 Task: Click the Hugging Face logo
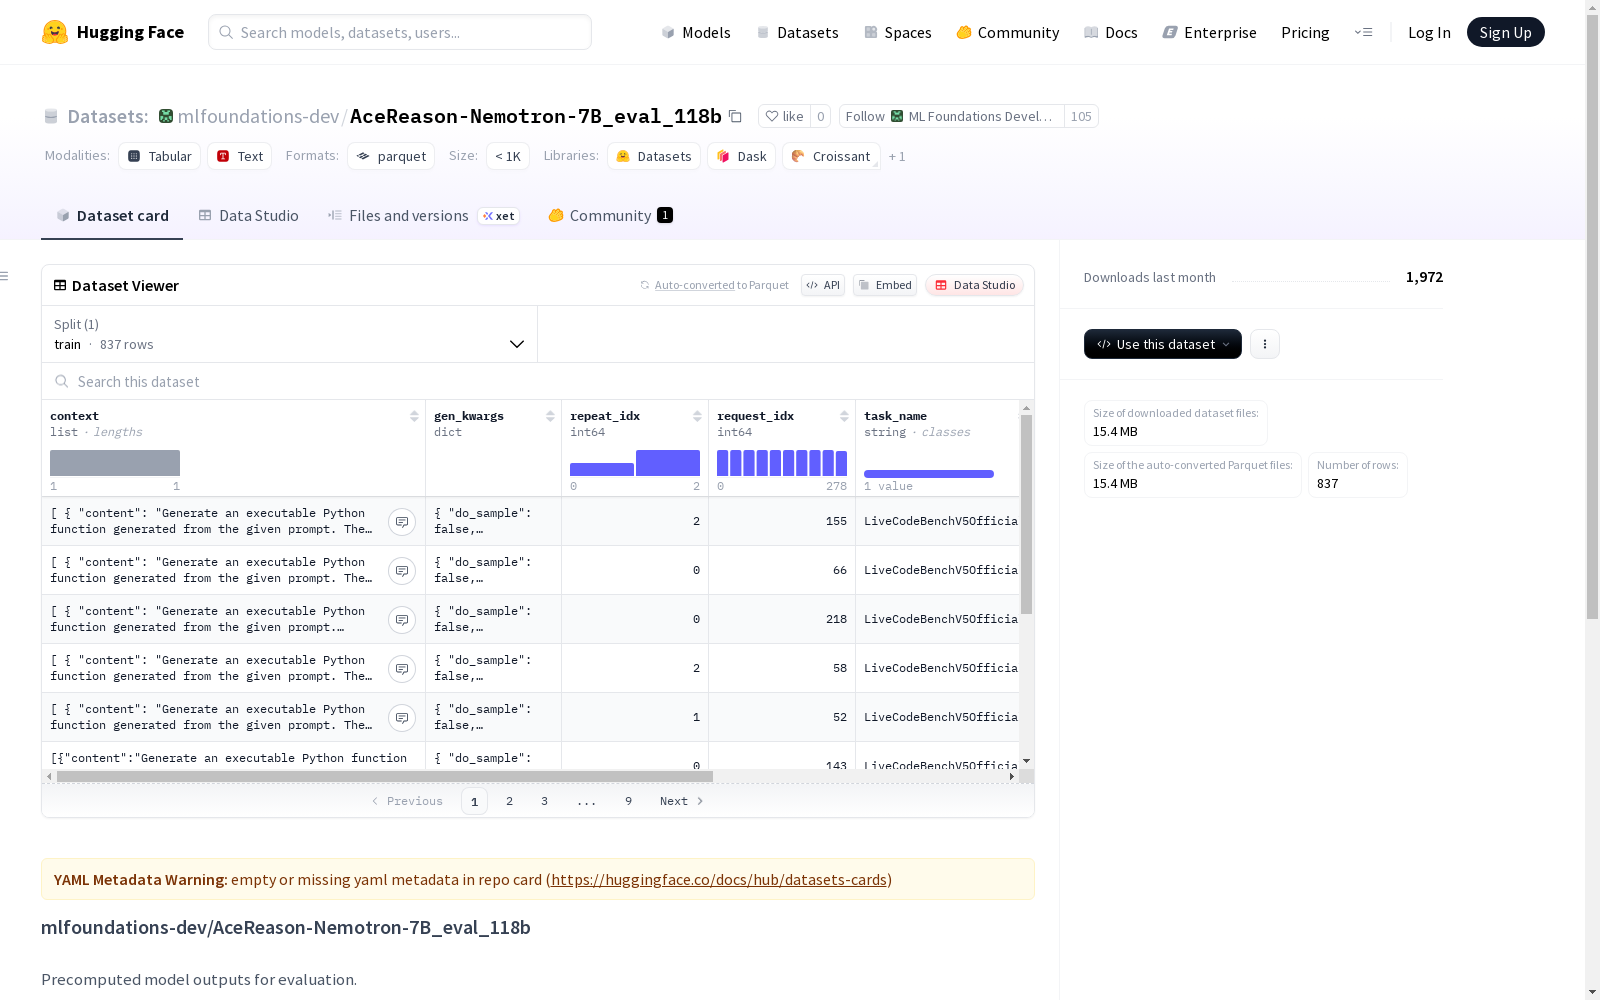pyautogui.click(x=112, y=32)
